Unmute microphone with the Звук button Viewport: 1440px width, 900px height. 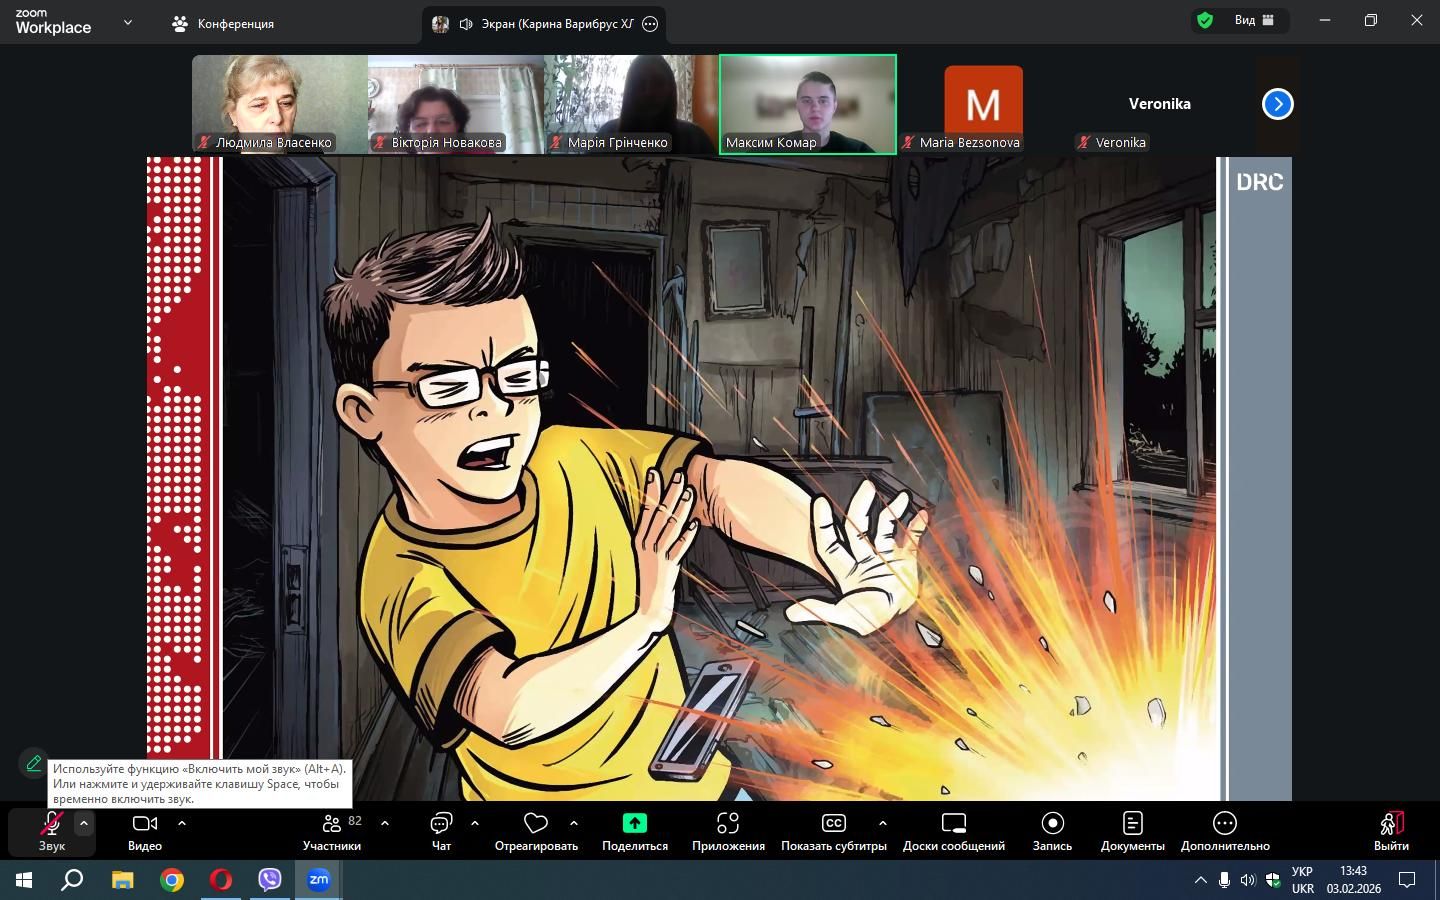click(51, 830)
